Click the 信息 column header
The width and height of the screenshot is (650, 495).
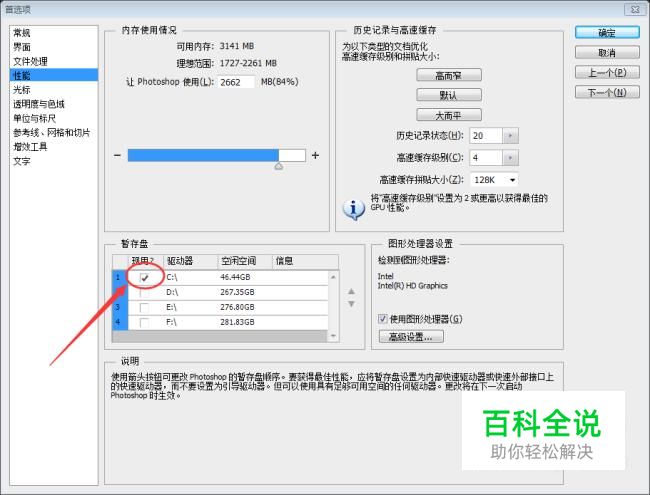click(x=305, y=261)
